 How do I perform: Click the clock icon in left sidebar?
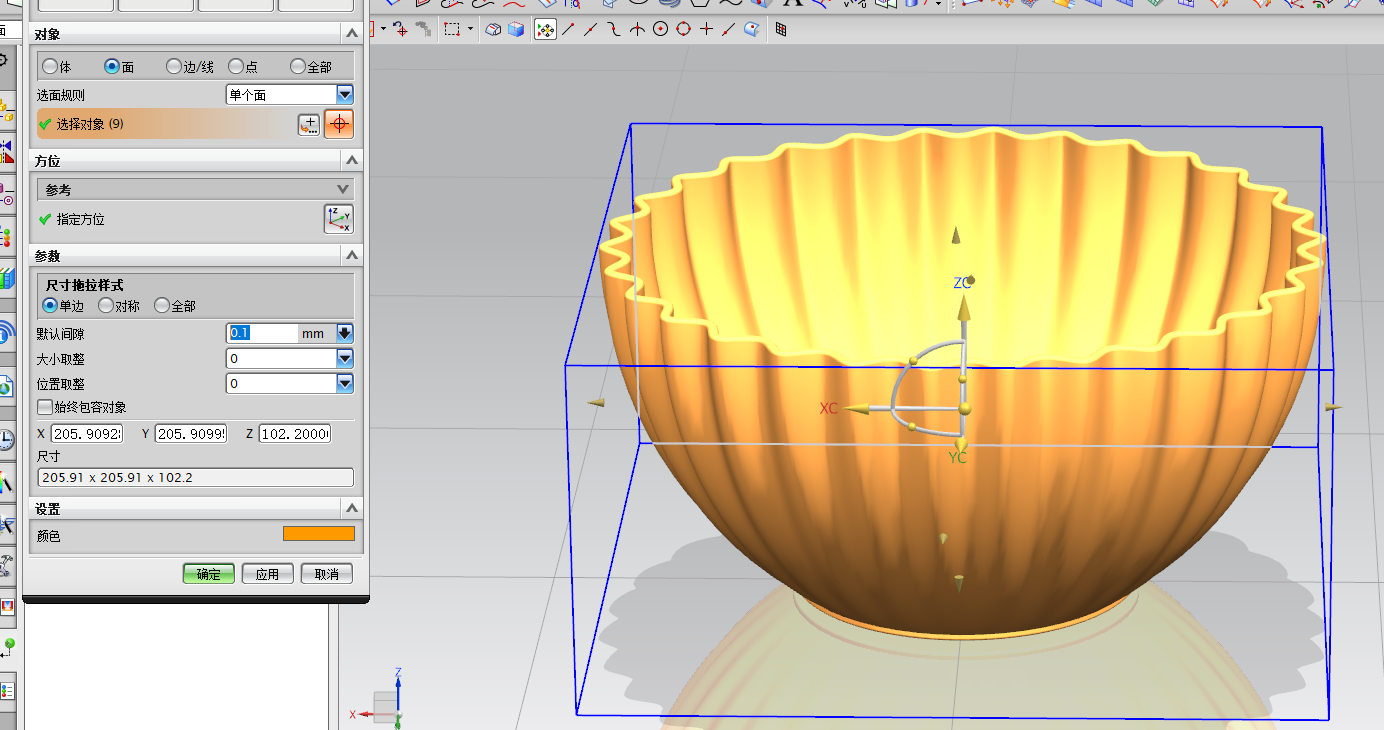click(6, 440)
